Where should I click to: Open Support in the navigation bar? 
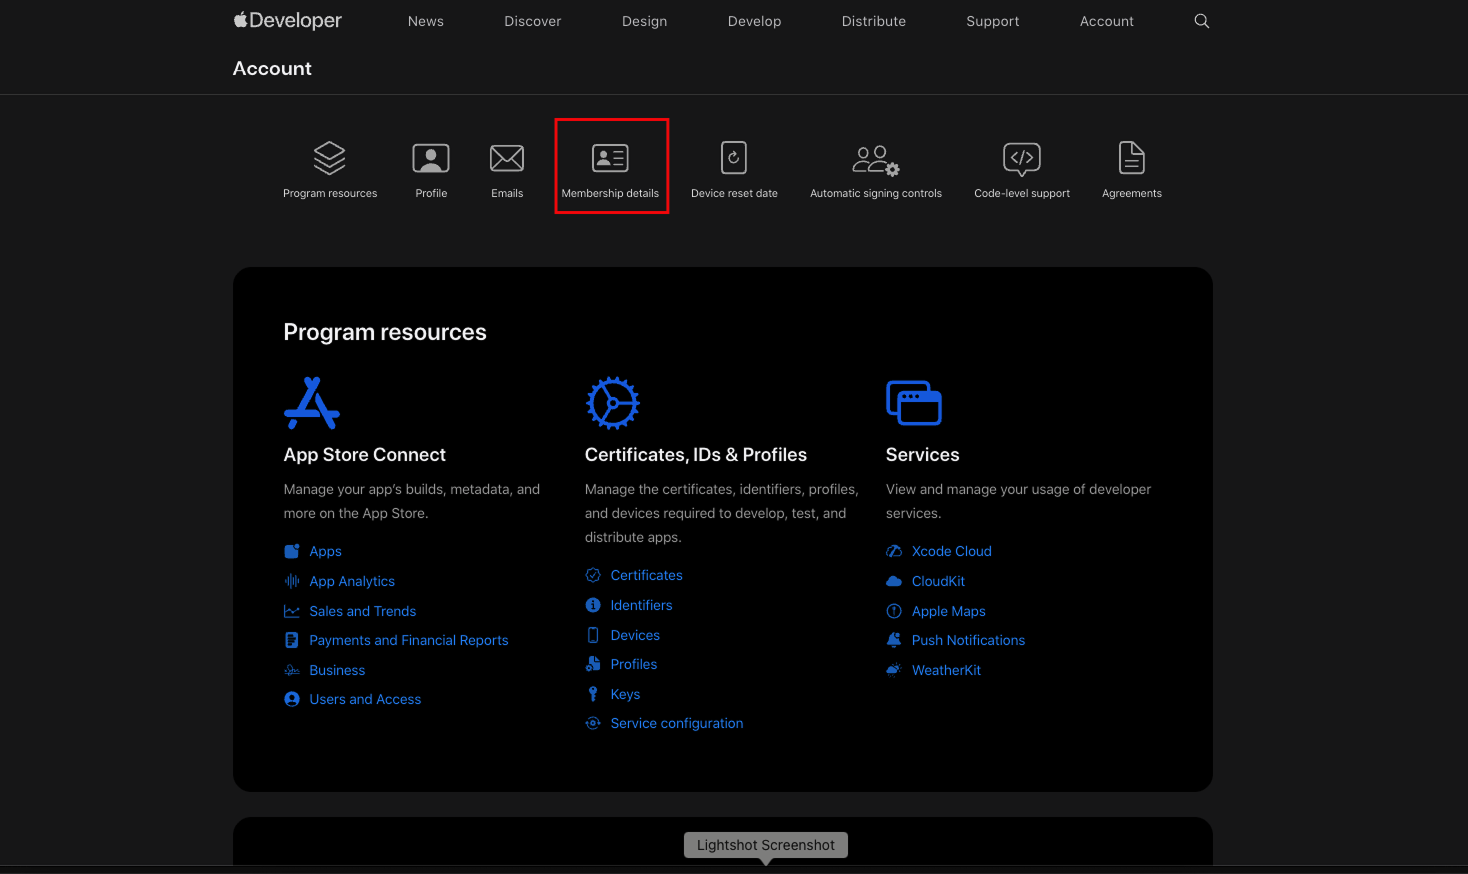coord(992,21)
